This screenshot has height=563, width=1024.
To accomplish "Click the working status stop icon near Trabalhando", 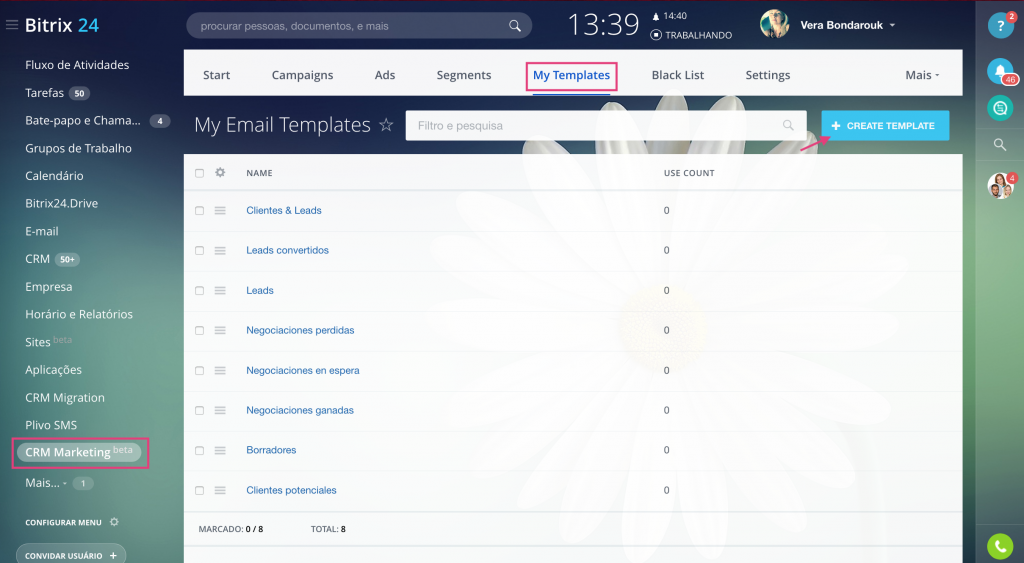I will (656, 35).
